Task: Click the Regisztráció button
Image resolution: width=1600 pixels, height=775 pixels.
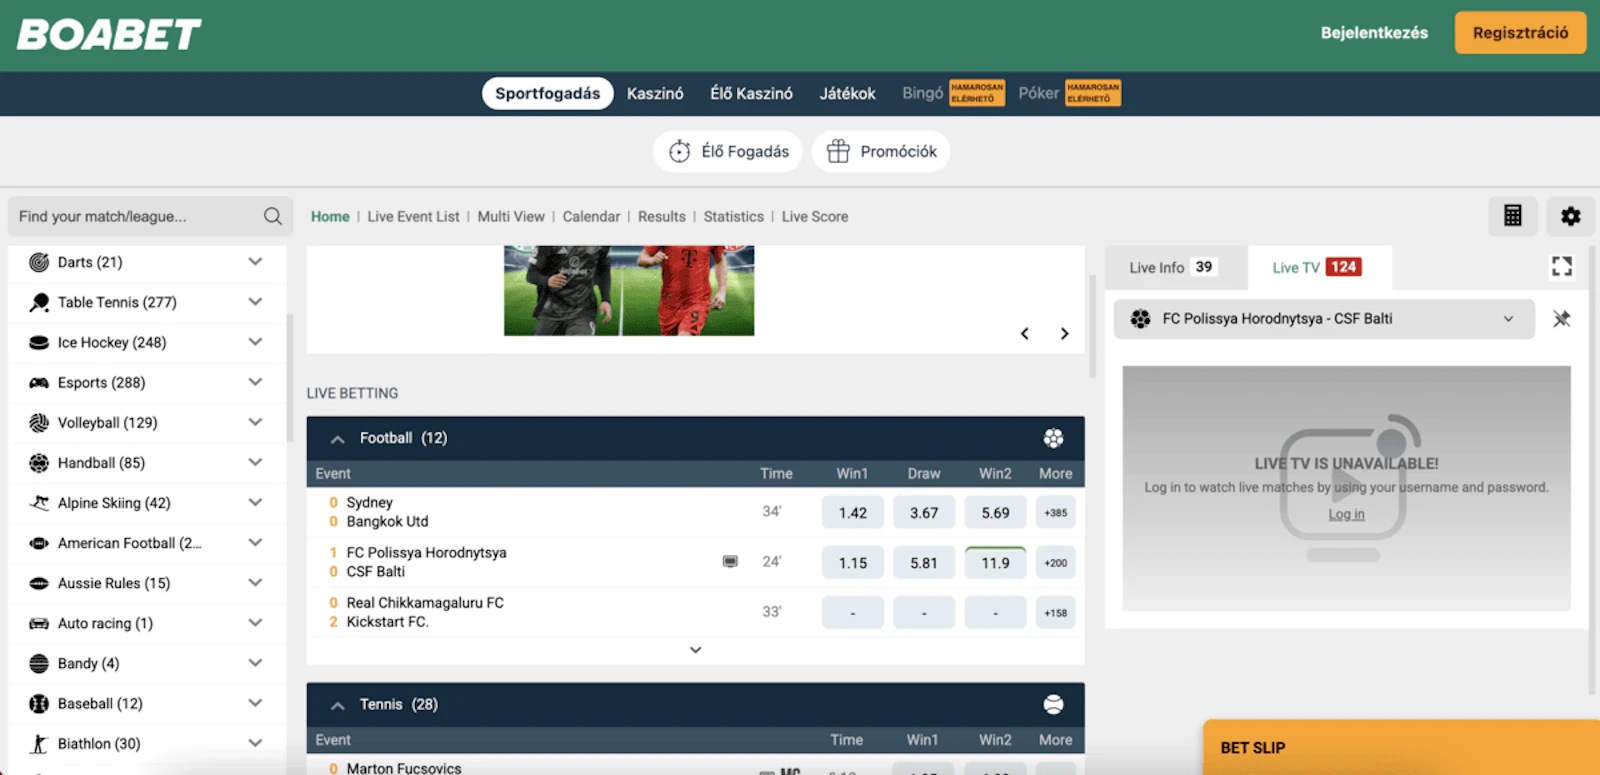Action: 1519,33
